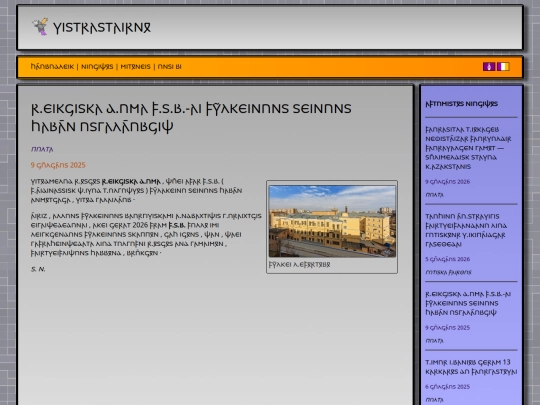The image size is (540, 405).
Task: Click the first sidebar date ending in 2026
Action: [447, 182]
